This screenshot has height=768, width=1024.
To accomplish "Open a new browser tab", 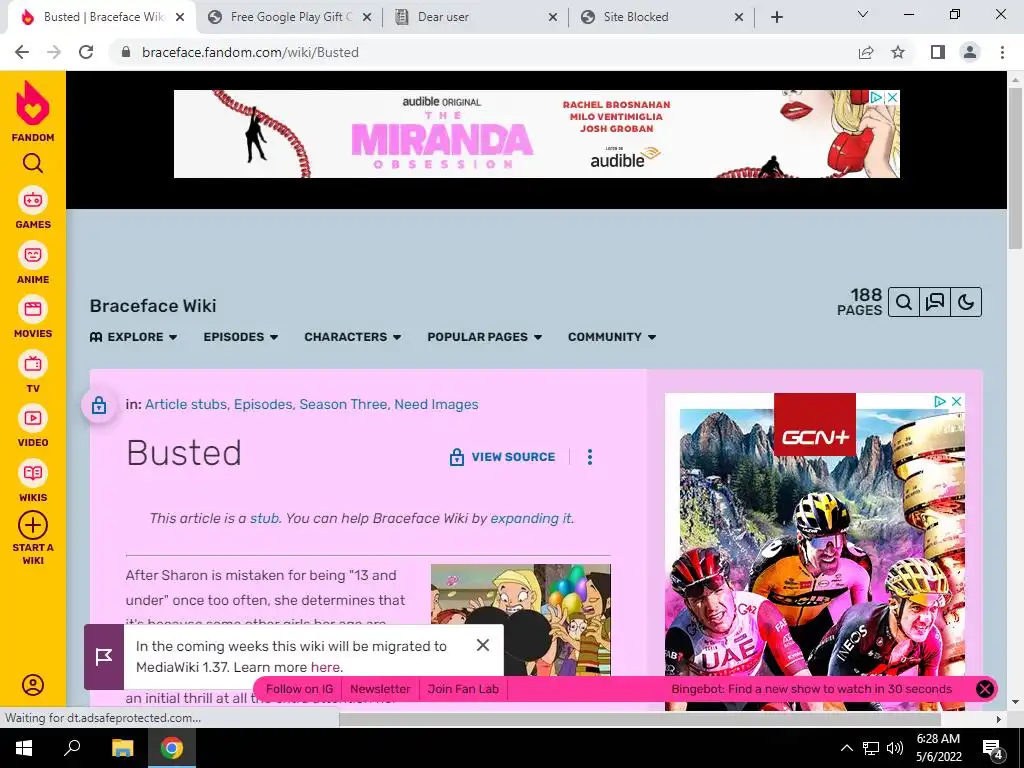I will pyautogui.click(x=776, y=17).
